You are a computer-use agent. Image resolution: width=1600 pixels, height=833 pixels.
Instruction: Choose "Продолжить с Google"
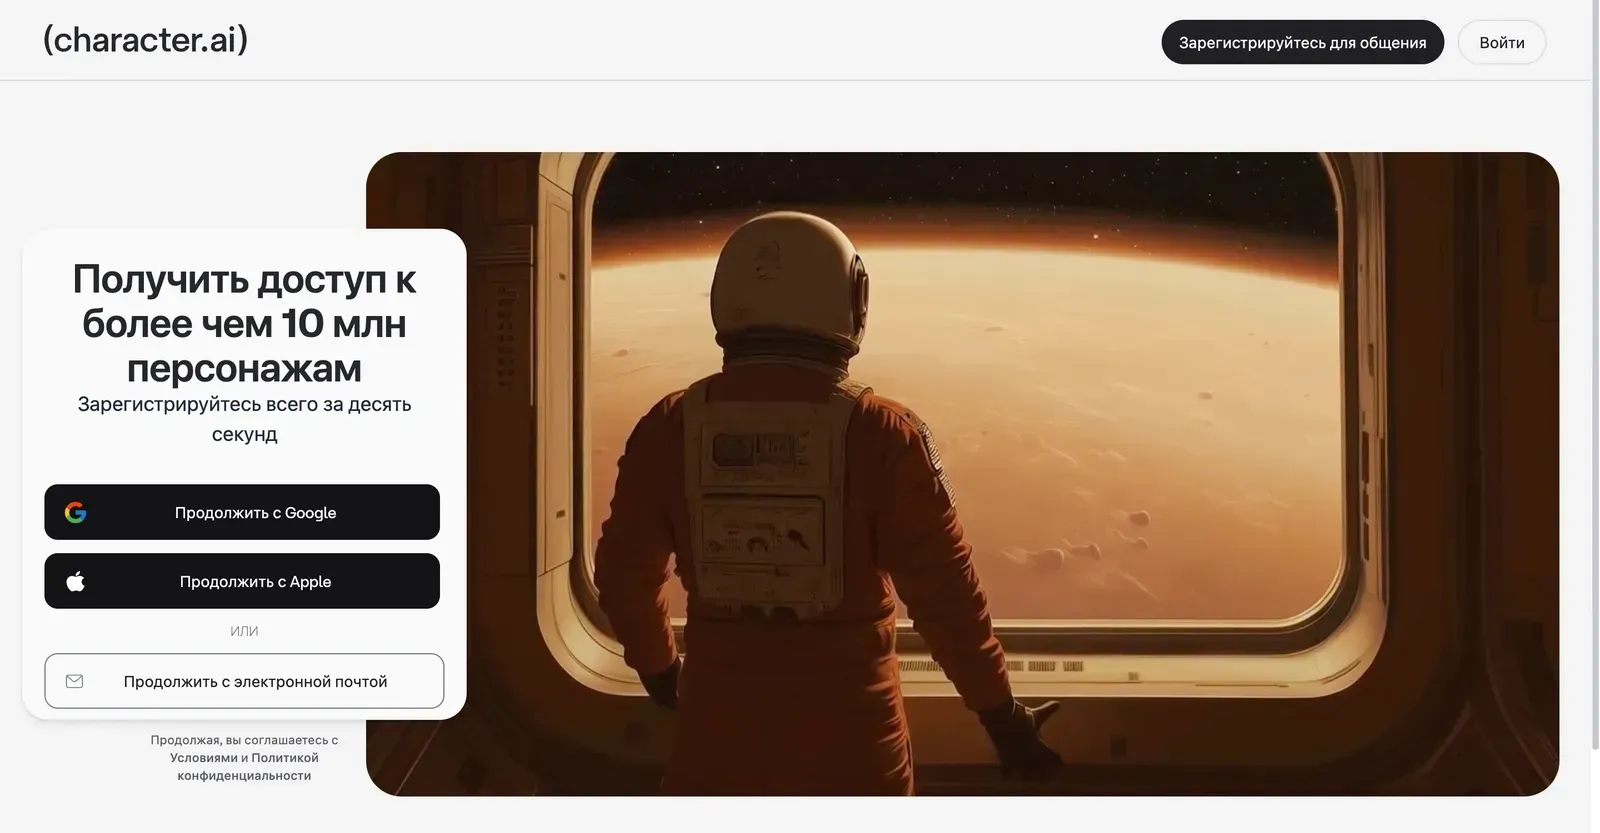pos(242,512)
